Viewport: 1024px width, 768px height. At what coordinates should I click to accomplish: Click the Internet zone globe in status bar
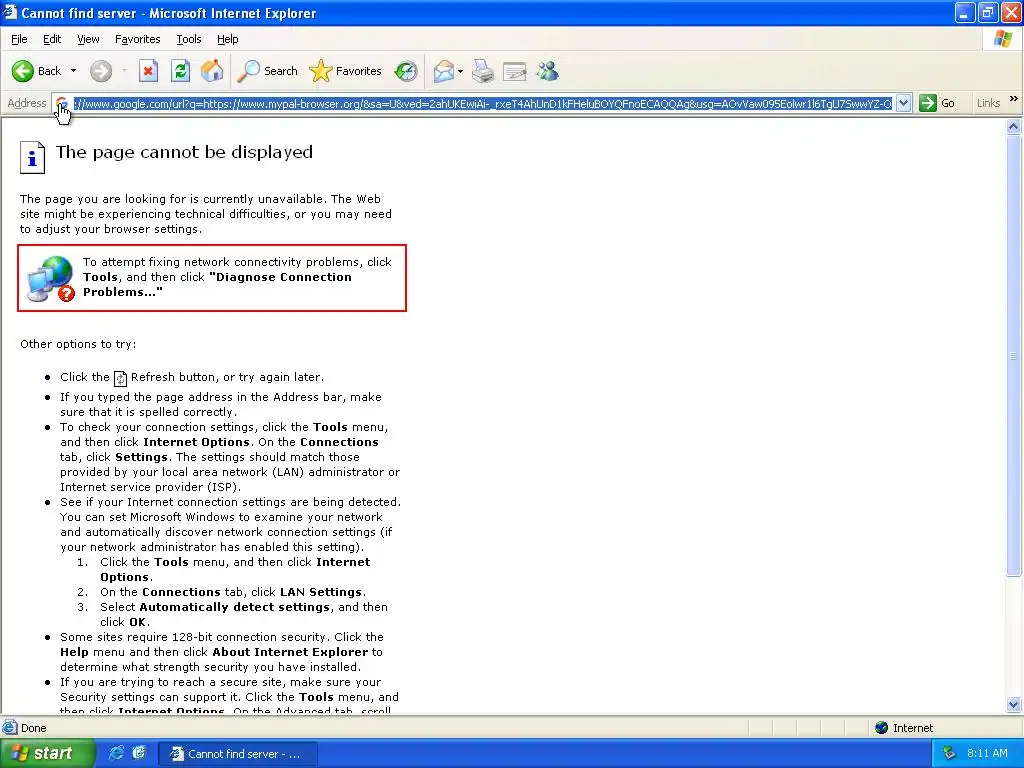coord(882,728)
